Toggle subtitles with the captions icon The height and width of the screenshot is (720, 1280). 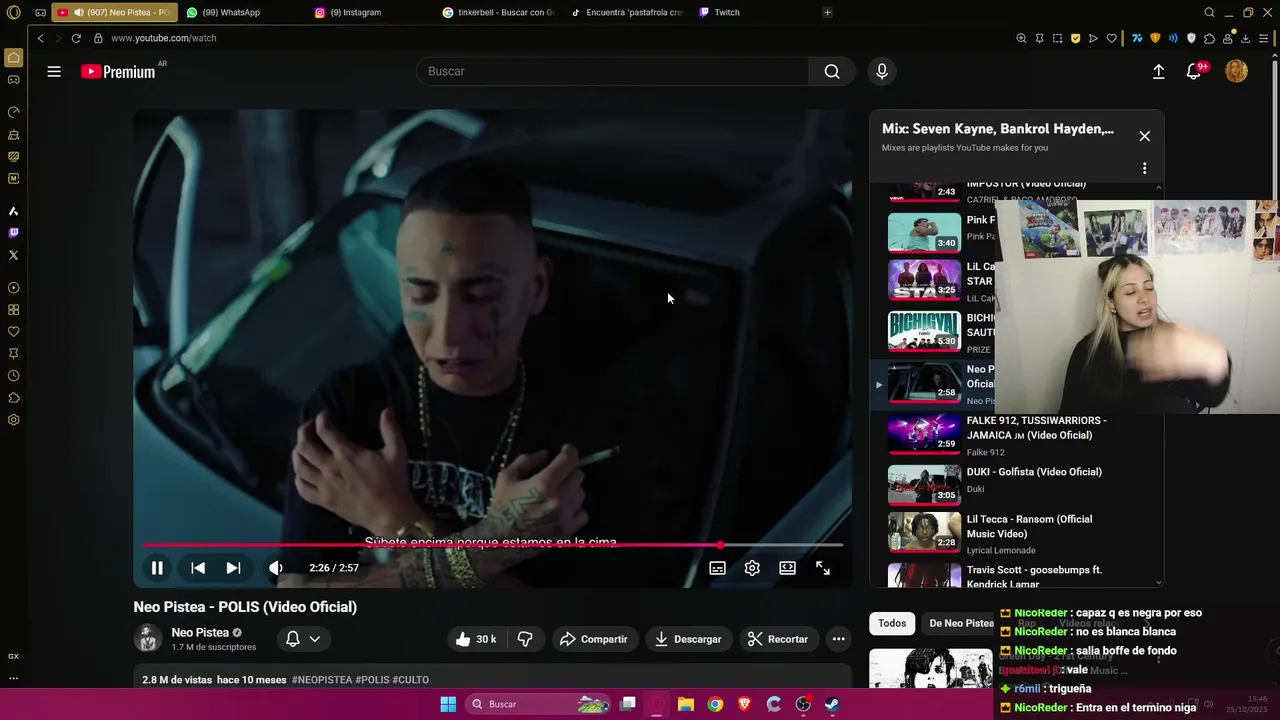pyautogui.click(x=717, y=568)
